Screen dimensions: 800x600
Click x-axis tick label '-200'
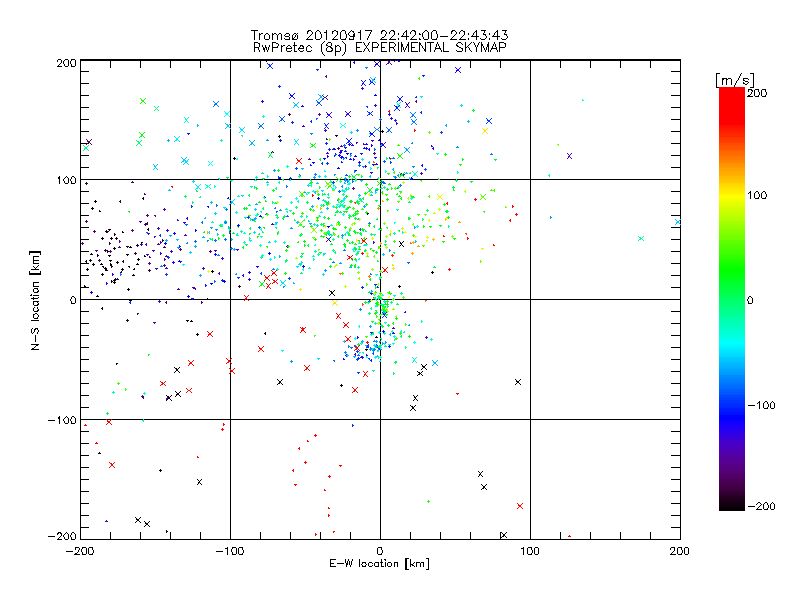click(80, 551)
